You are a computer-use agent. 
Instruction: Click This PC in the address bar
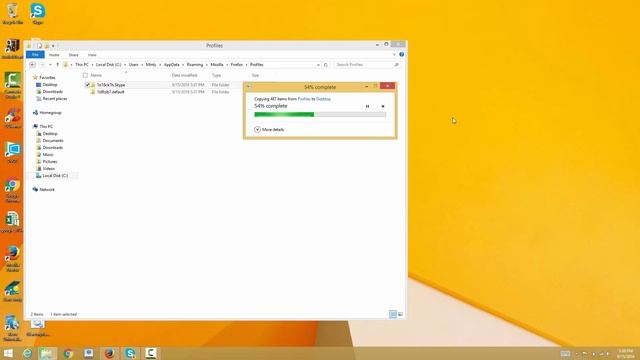click(82, 65)
